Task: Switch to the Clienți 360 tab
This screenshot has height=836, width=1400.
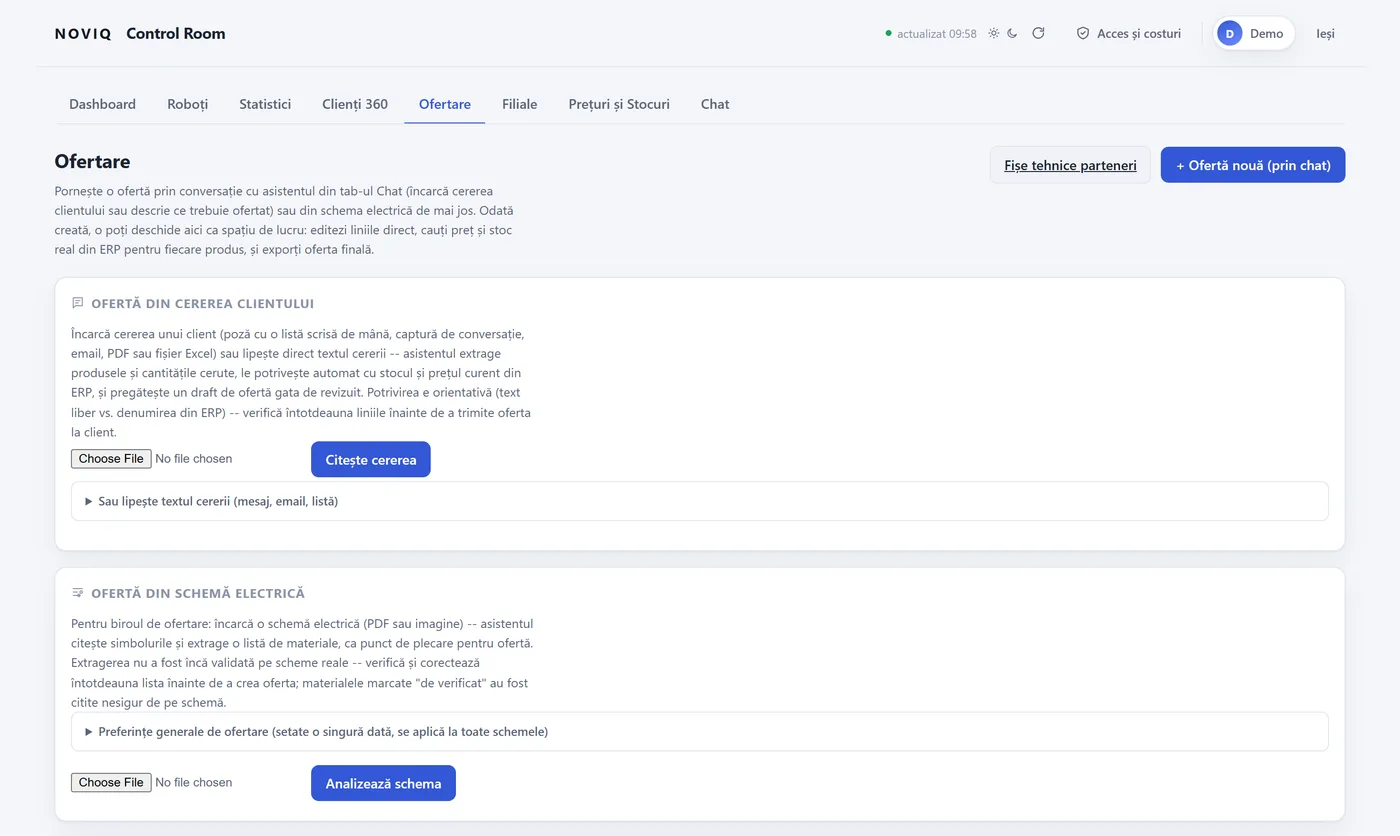Action: pyautogui.click(x=355, y=104)
